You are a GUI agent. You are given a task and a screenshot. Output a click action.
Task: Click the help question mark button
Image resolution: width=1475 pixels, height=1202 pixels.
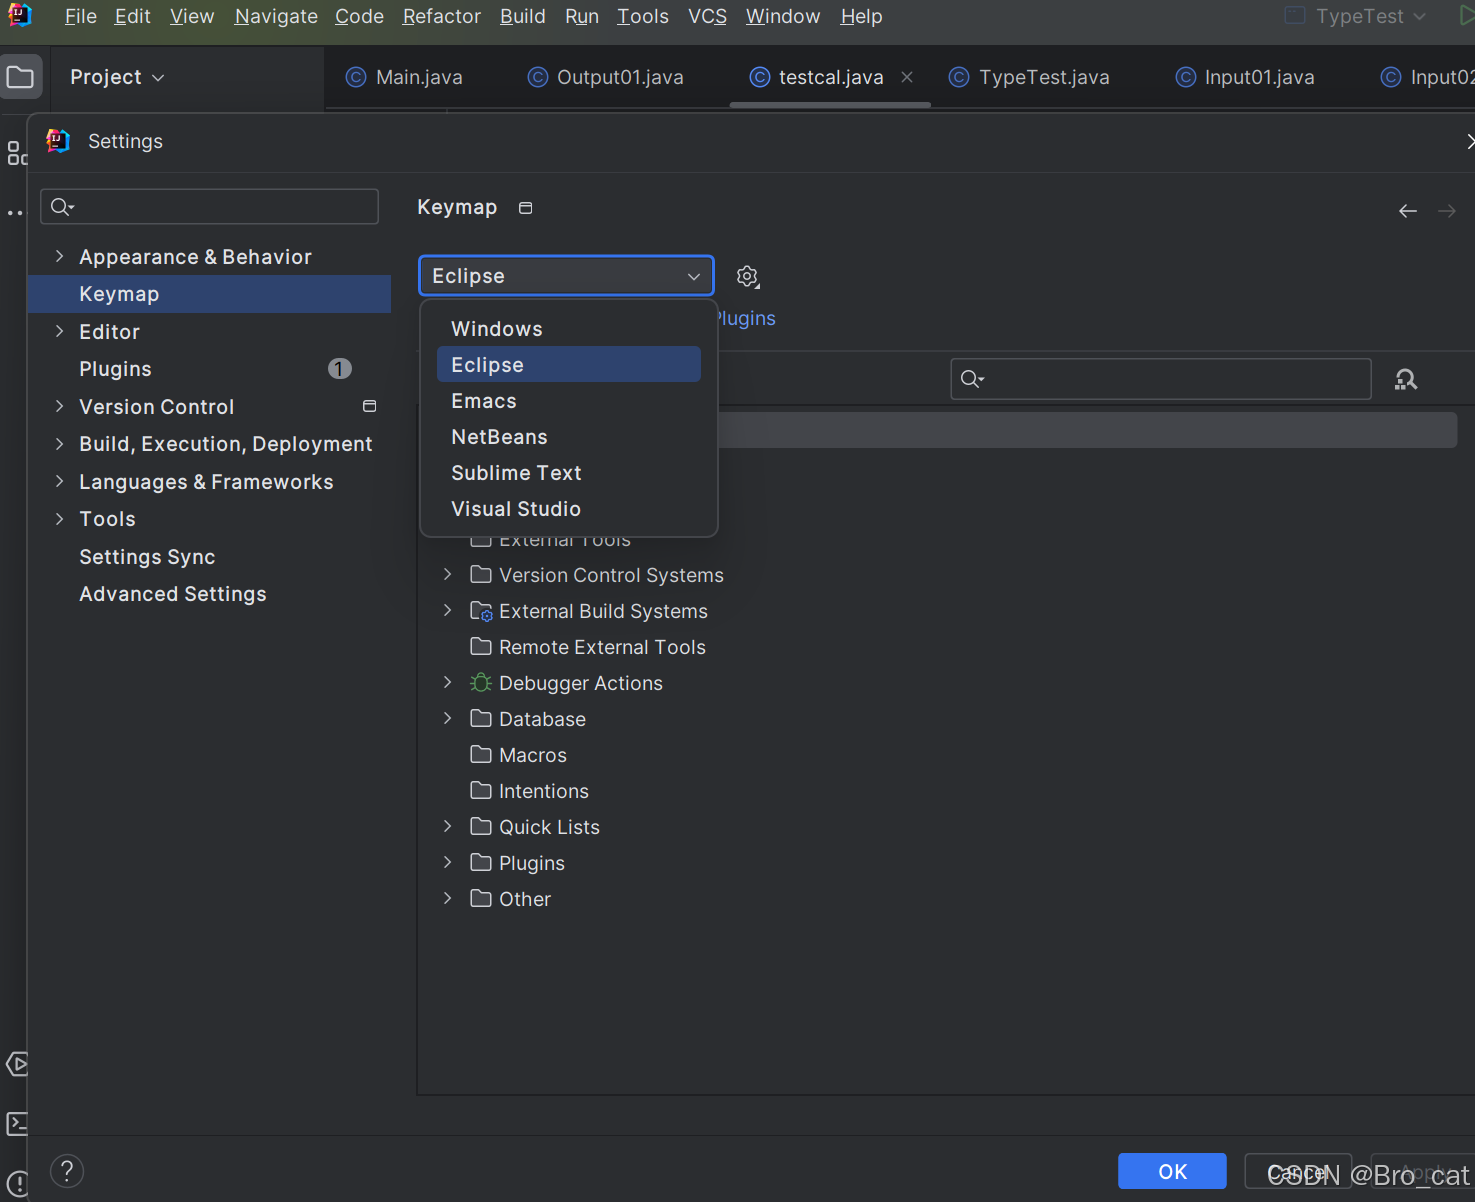(67, 1171)
